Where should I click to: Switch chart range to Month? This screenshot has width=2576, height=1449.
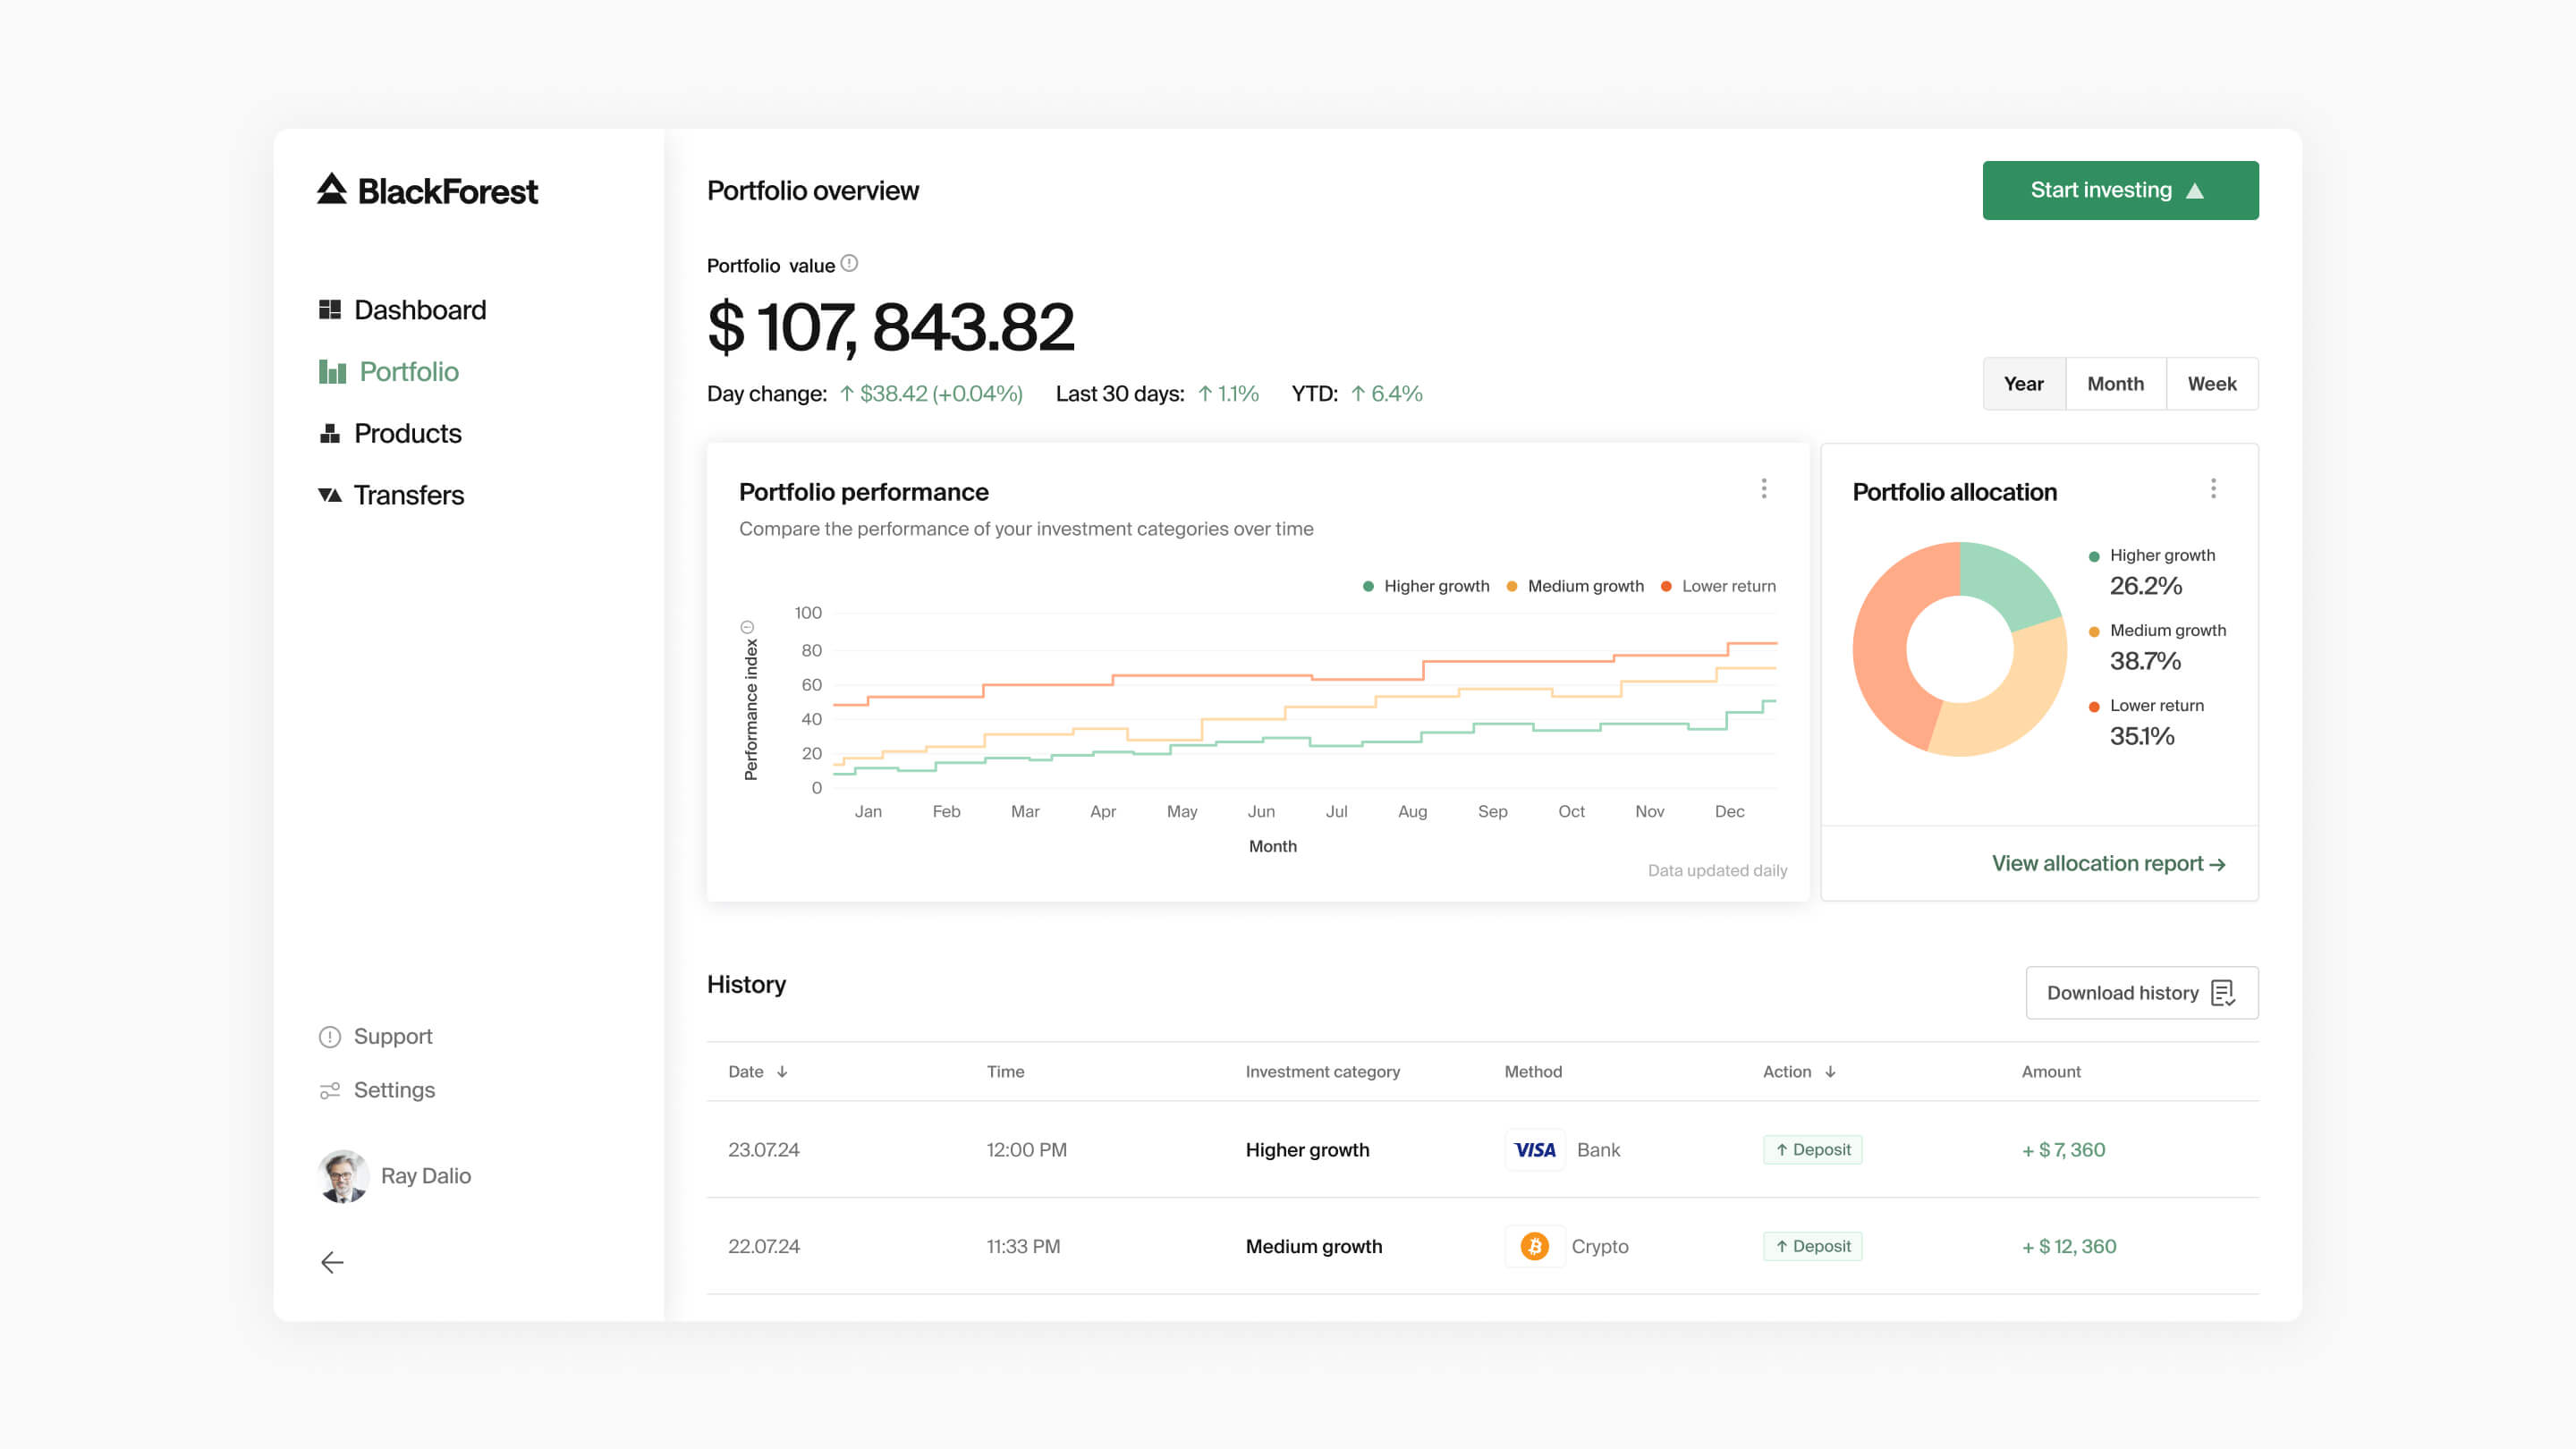[2115, 384]
